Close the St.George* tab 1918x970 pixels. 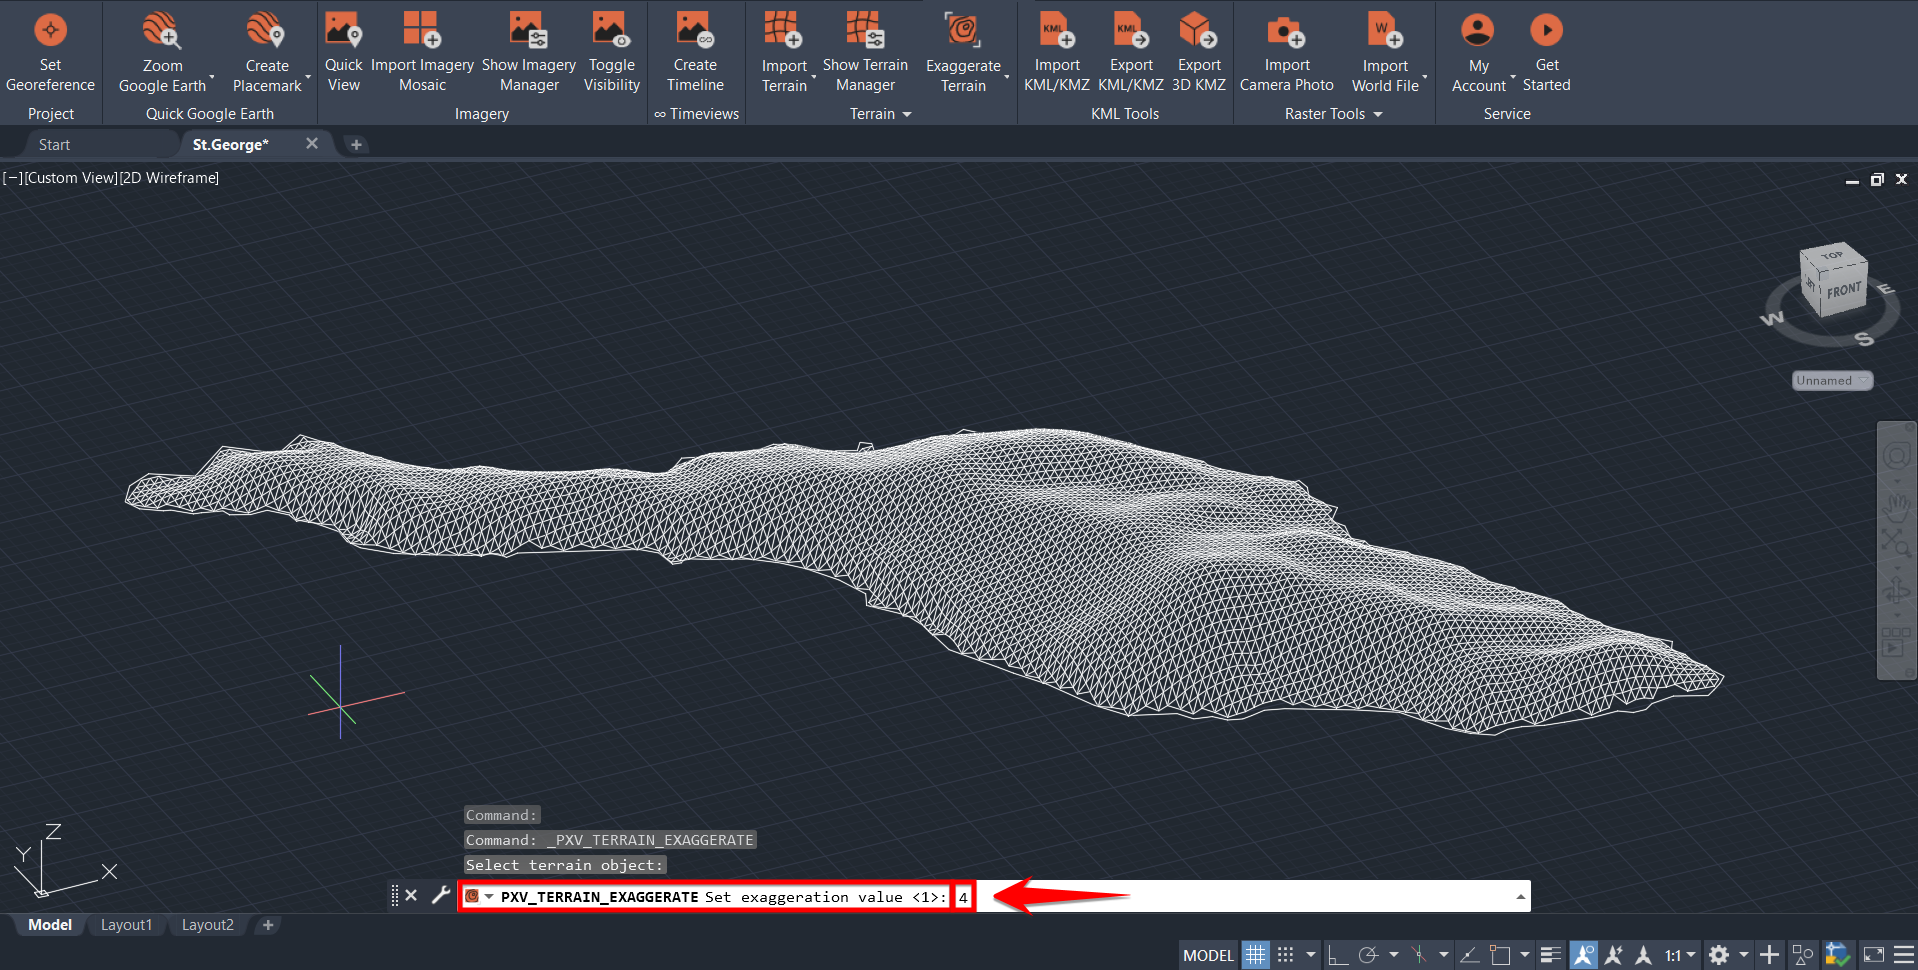pos(312,144)
